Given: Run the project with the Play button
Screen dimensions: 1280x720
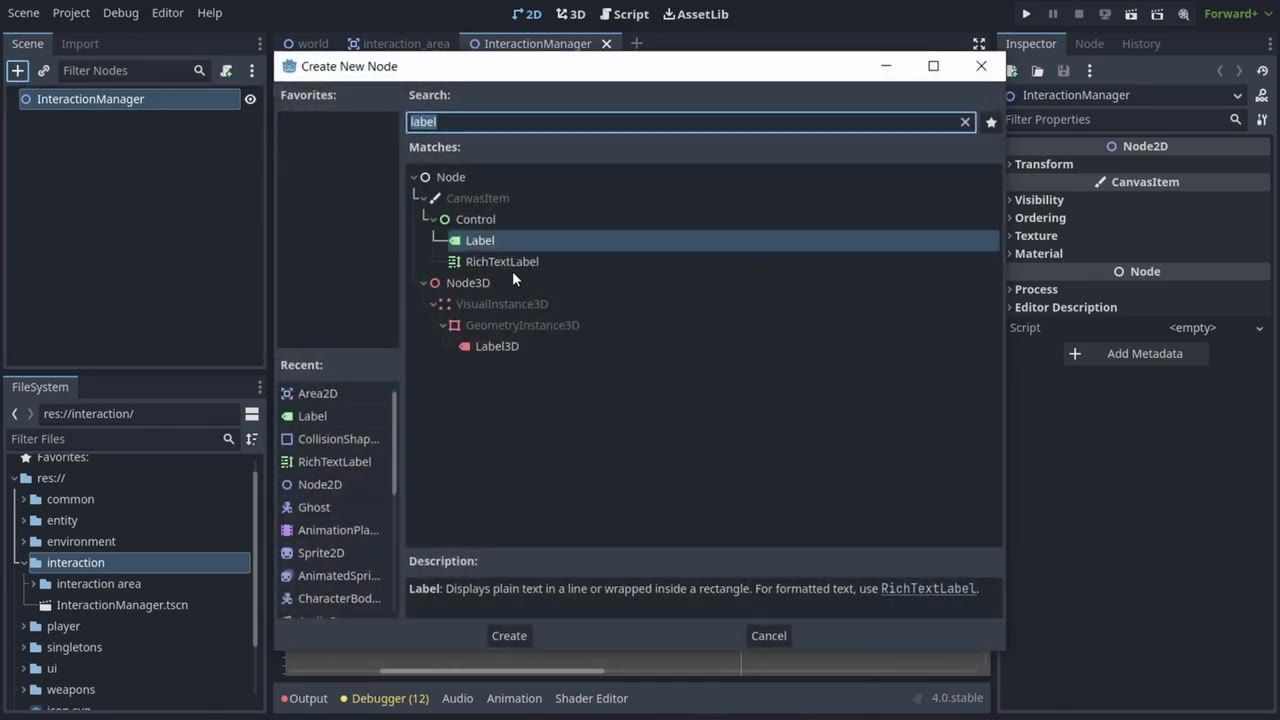Looking at the screenshot, I should [1026, 14].
